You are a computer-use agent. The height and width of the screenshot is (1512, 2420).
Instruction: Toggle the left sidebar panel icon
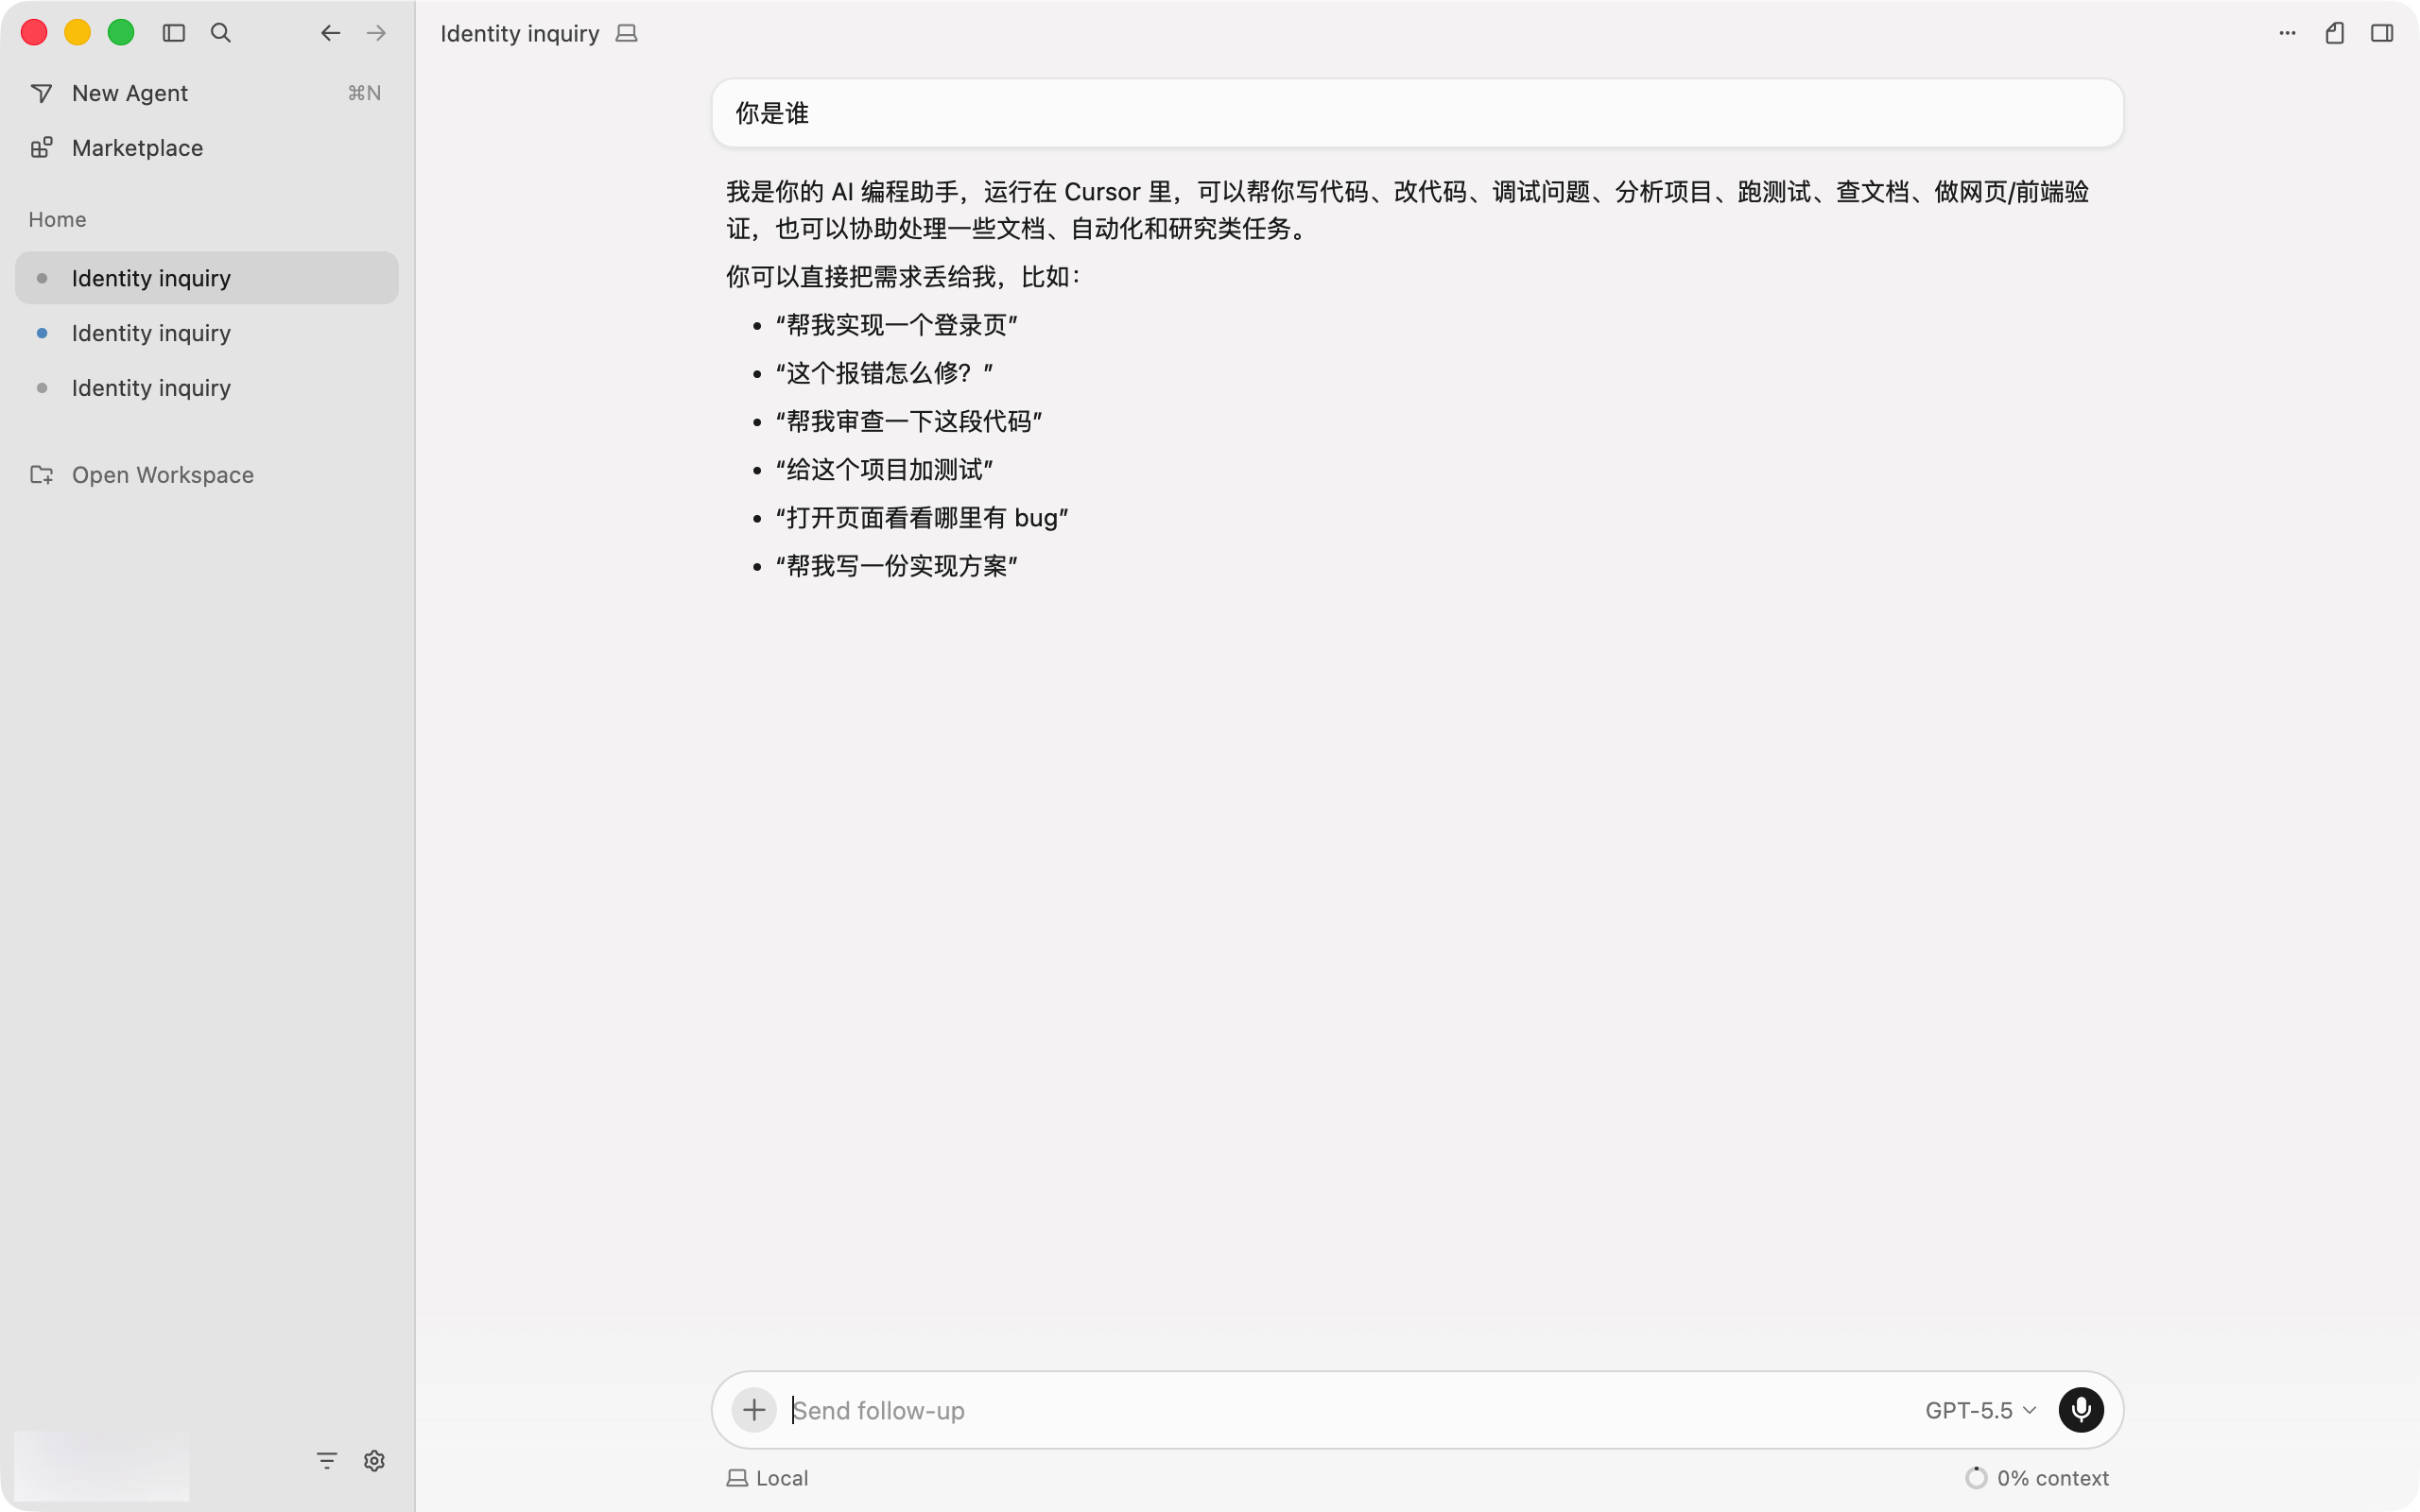click(174, 33)
